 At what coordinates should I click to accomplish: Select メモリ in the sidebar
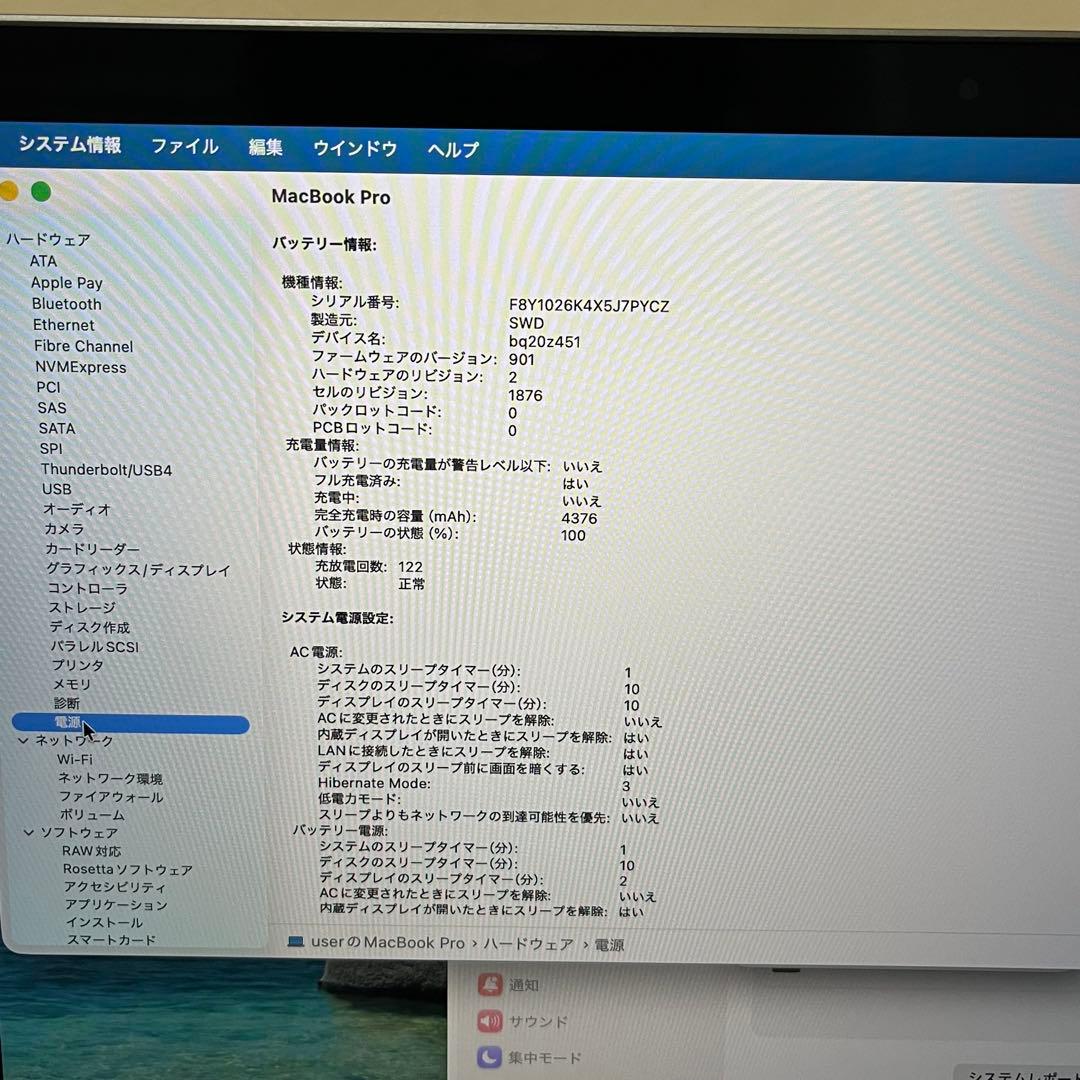[x=72, y=685]
